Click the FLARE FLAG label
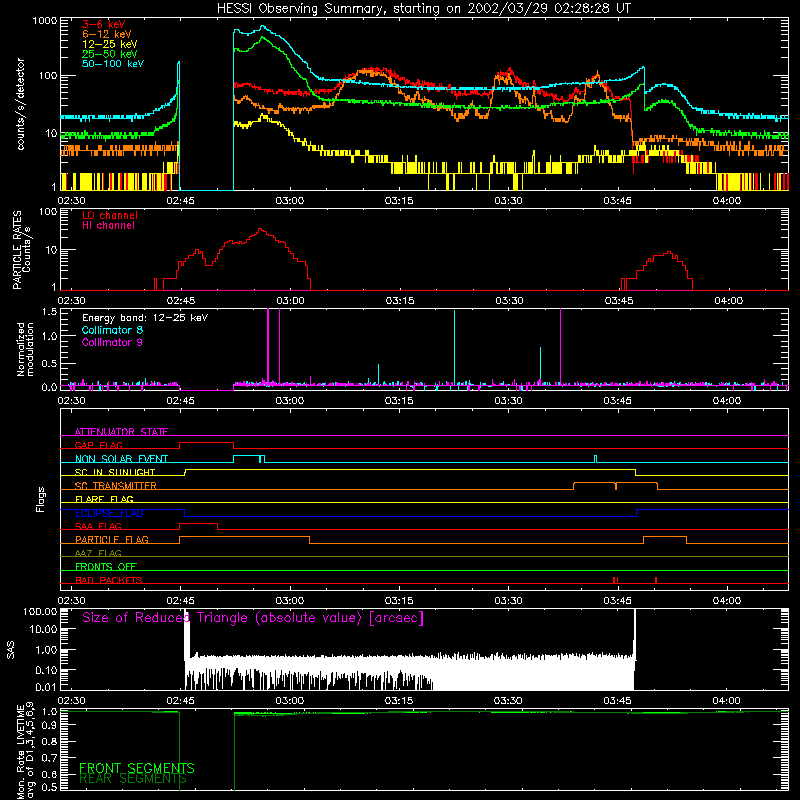 pos(104,499)
